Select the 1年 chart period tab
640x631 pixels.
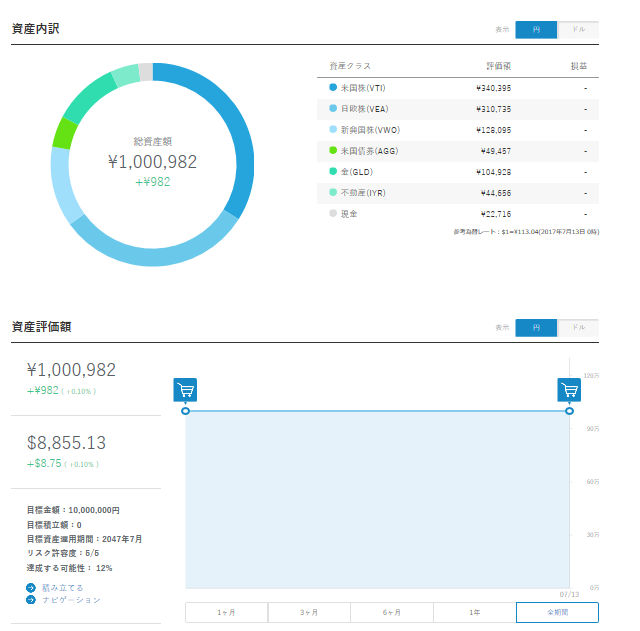click(x=474, y=612)
